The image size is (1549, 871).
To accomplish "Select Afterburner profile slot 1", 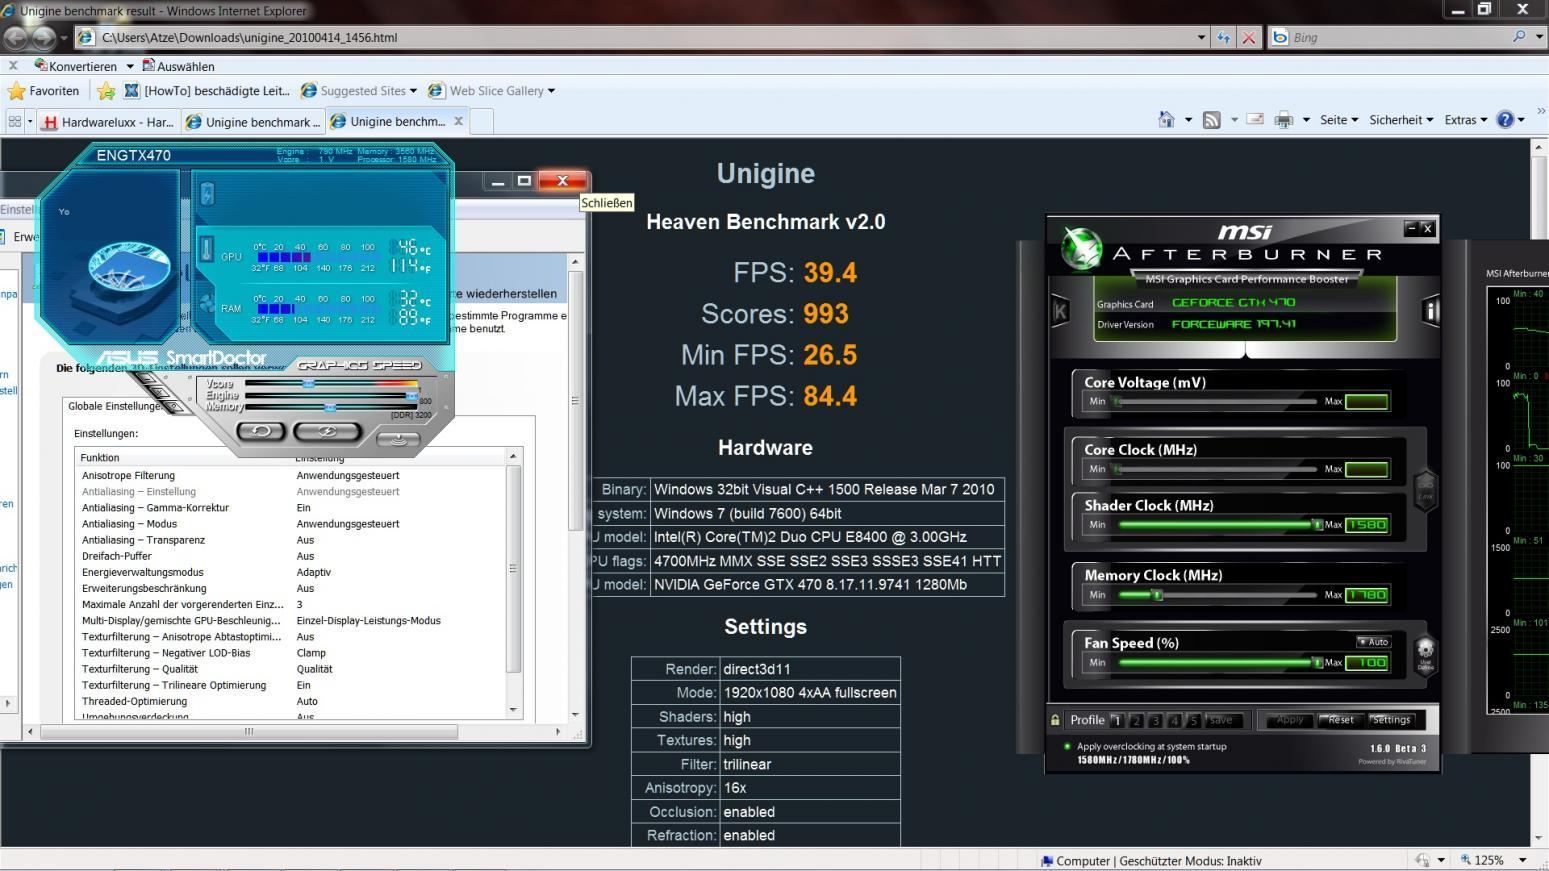I will pyautogui.click(x=1117, y=720).
